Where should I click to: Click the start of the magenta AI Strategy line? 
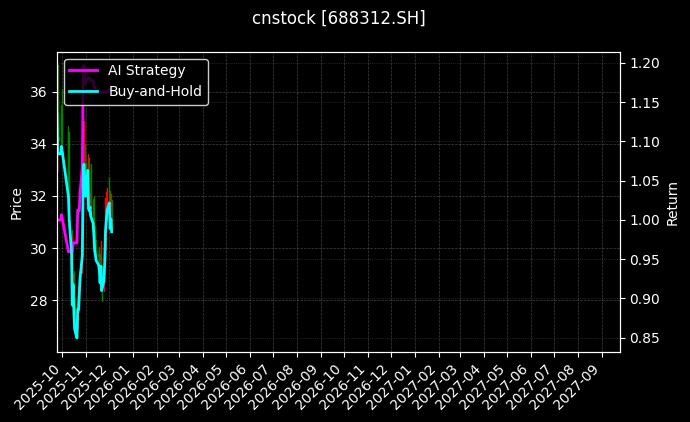click(60, 218)
